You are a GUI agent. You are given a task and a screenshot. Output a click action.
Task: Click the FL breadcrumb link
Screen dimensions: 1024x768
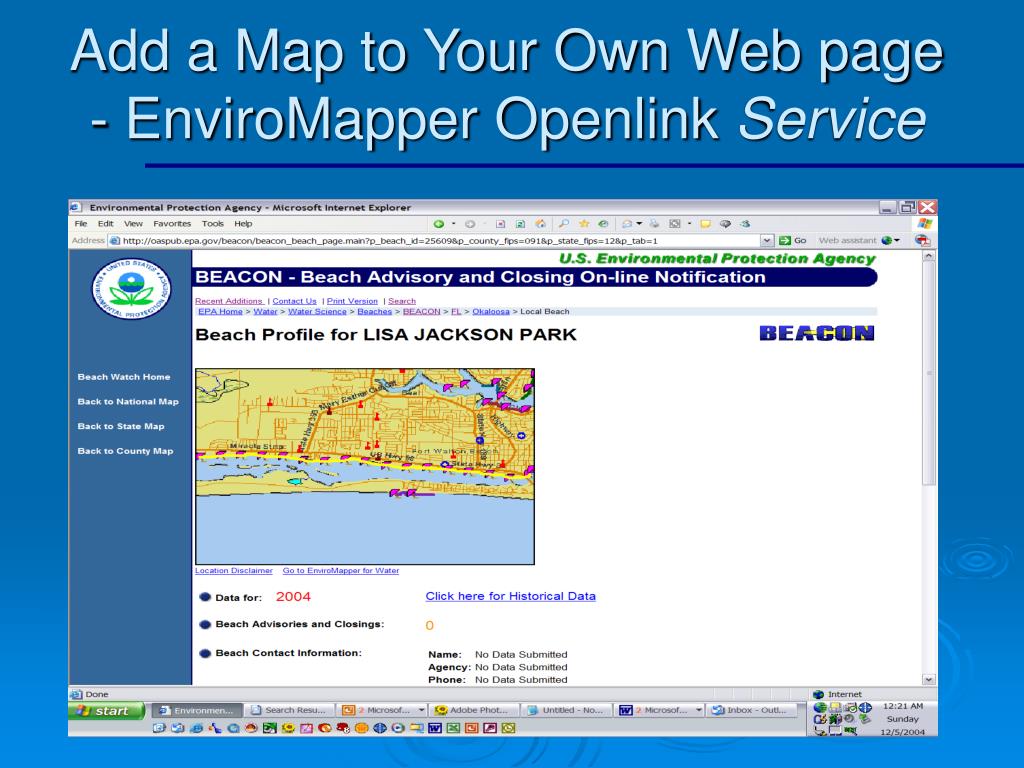pos(456,312)
